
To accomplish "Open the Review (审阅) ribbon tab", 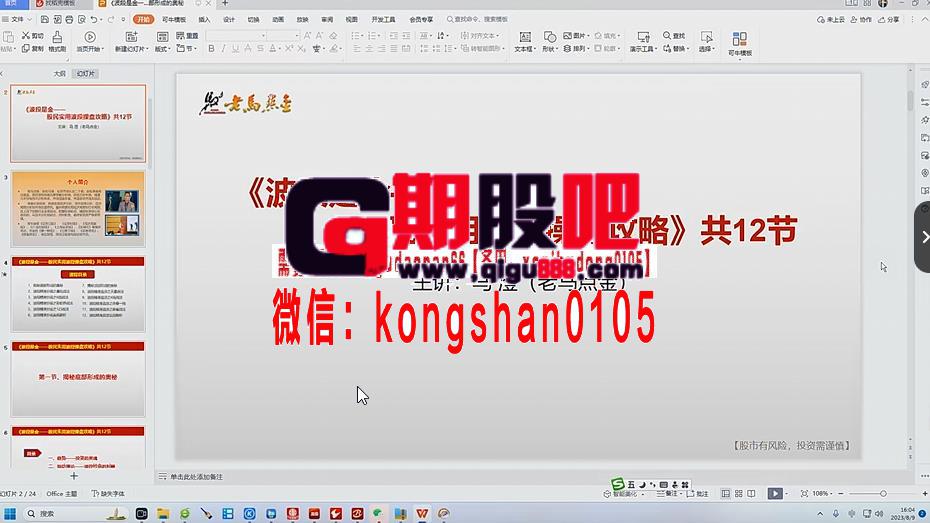I will (x=327, y=20).
